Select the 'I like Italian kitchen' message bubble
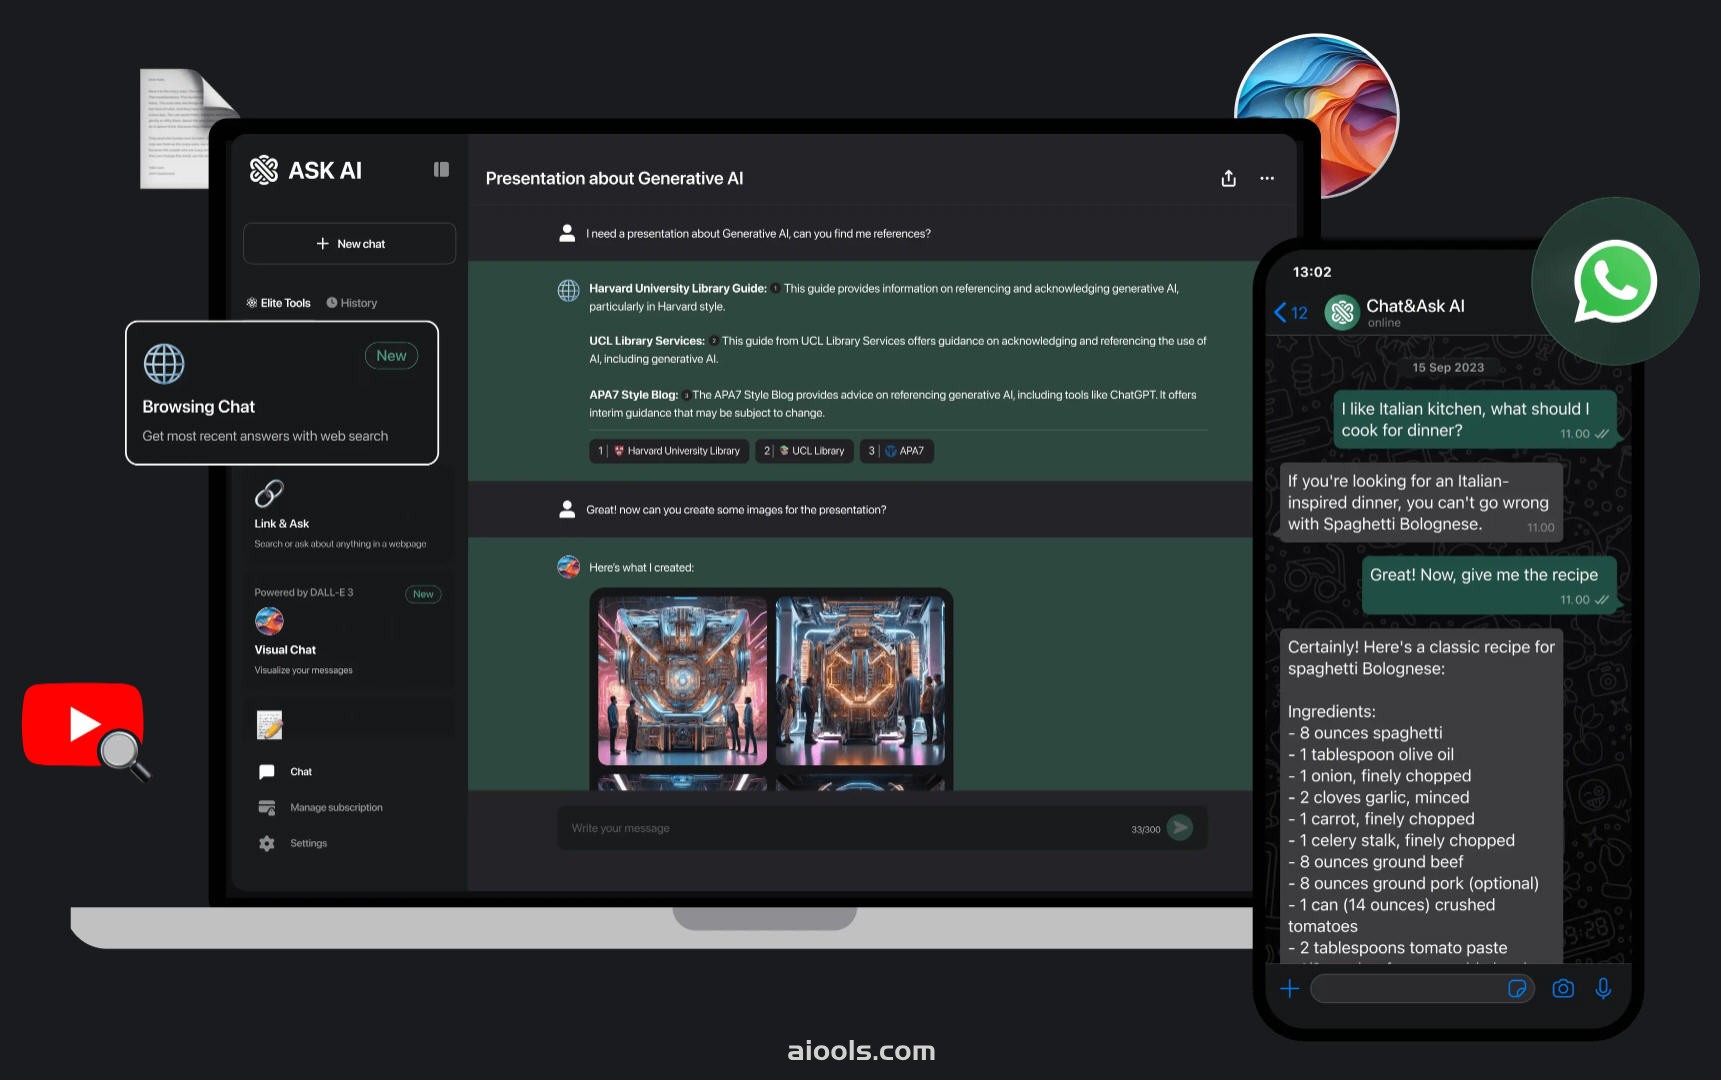The width and height of the screenshot is (1721, 1080). [x=1475, y=420]
